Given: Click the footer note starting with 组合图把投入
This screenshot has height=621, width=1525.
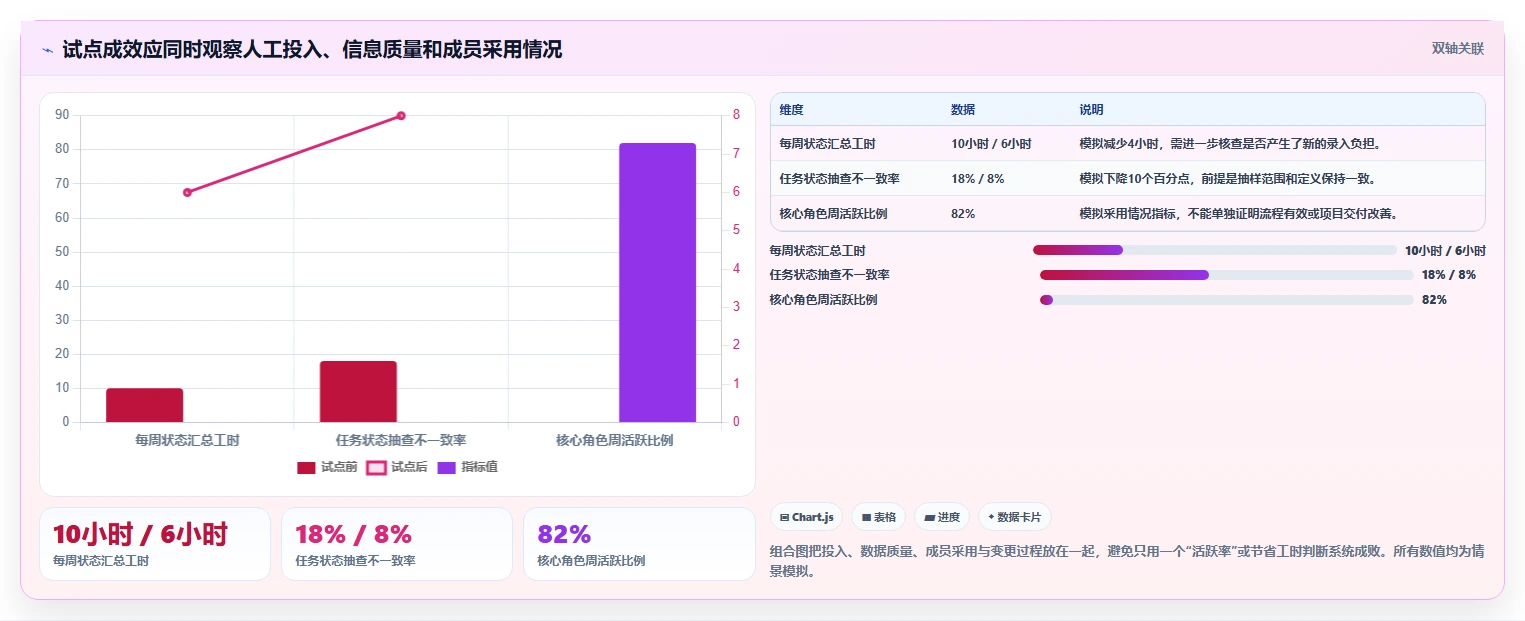Looking at the screenshot, I should click(x=1126, y=561).
